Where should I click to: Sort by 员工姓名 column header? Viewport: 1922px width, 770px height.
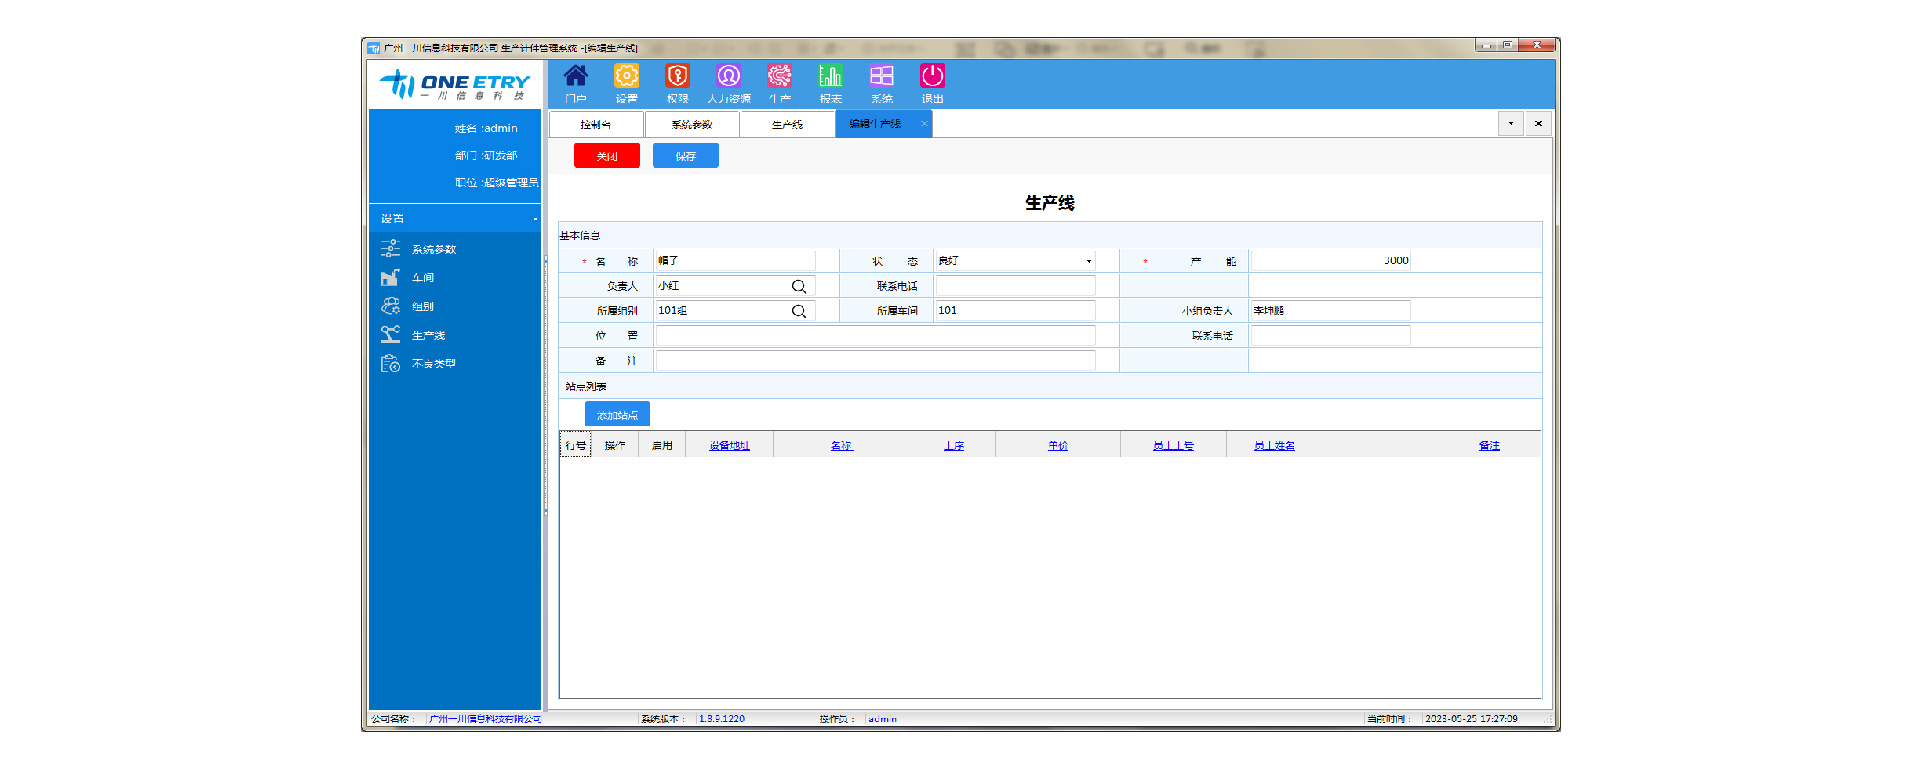click(1274, 446)
